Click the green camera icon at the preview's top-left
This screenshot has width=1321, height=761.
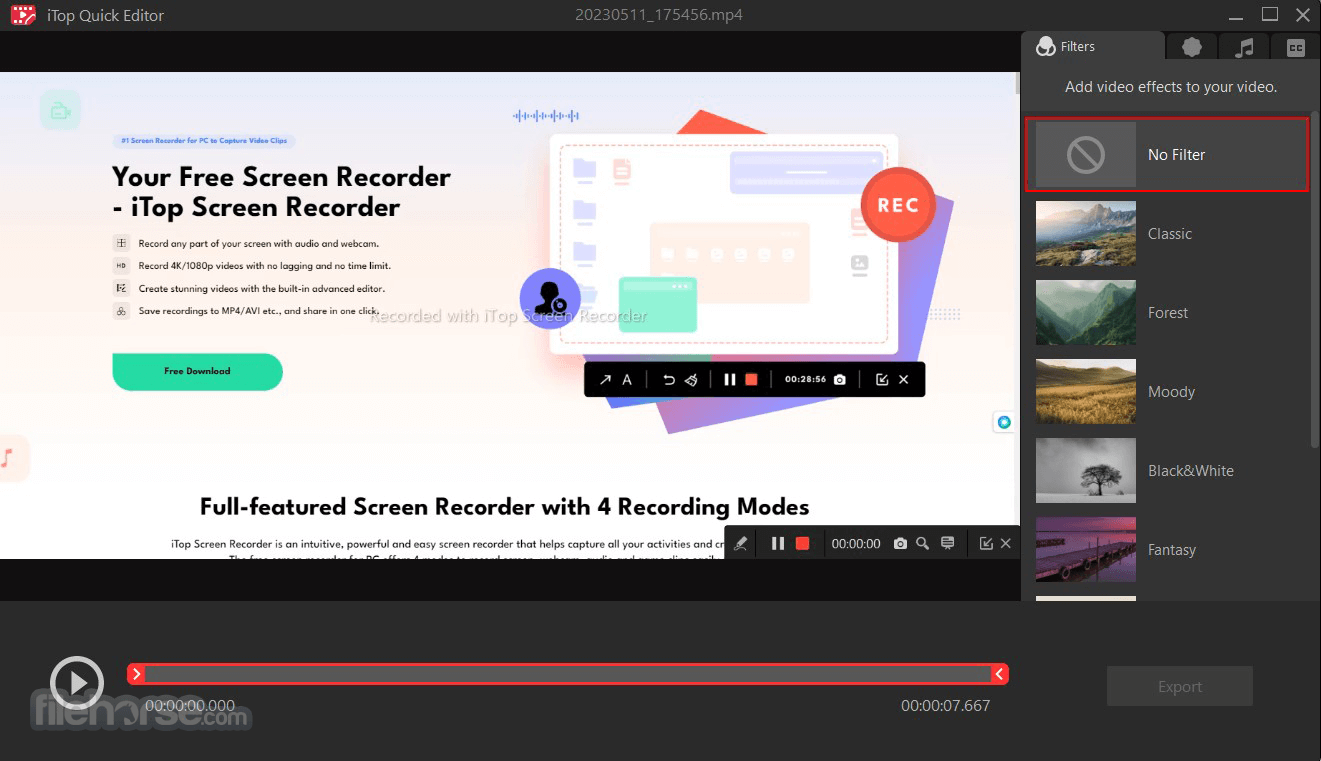coord(60,111)
